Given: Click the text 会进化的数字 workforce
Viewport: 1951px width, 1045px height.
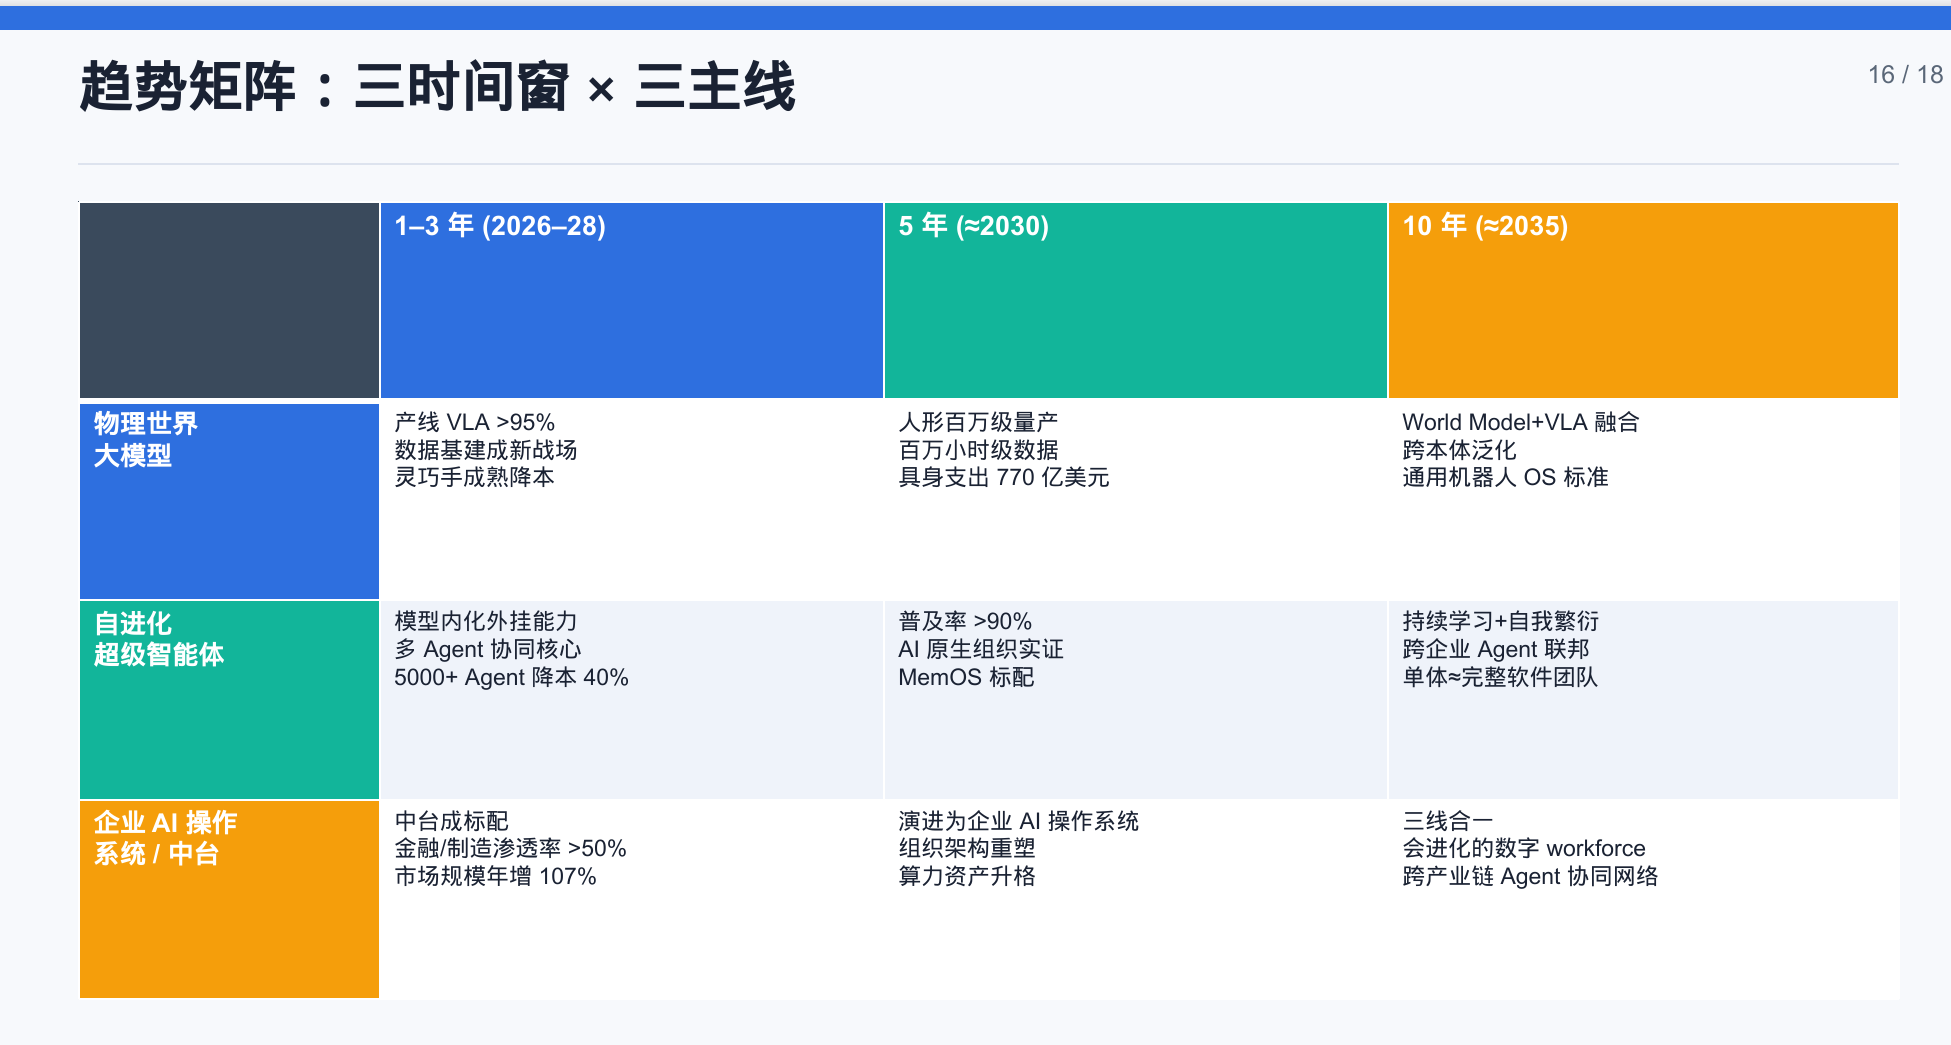Looking at the screenshot, I should point(1523,848).
